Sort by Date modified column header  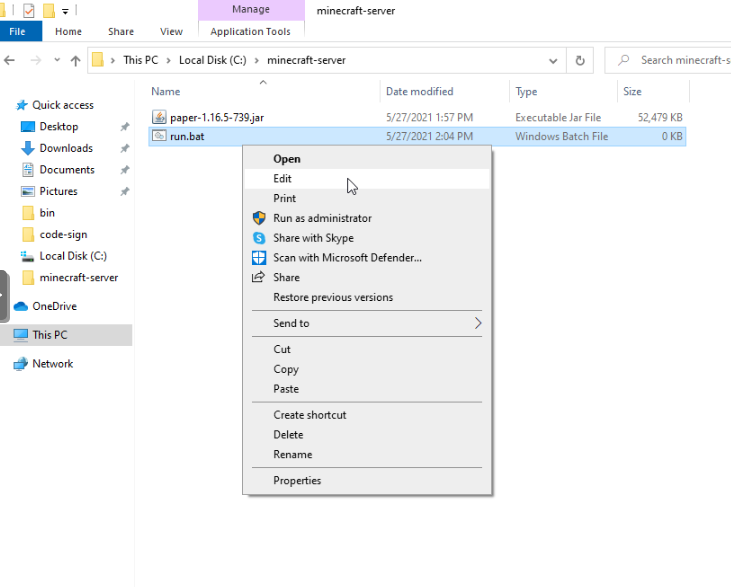click(x=420, y=91)
